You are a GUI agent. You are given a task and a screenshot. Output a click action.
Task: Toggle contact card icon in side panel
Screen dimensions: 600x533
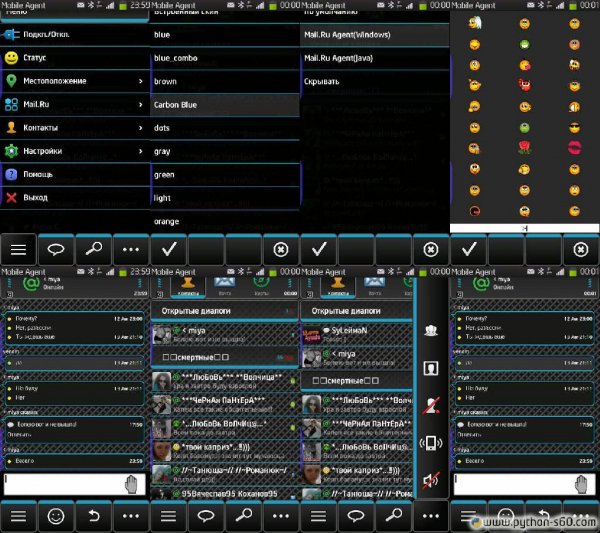click(431, 368)
